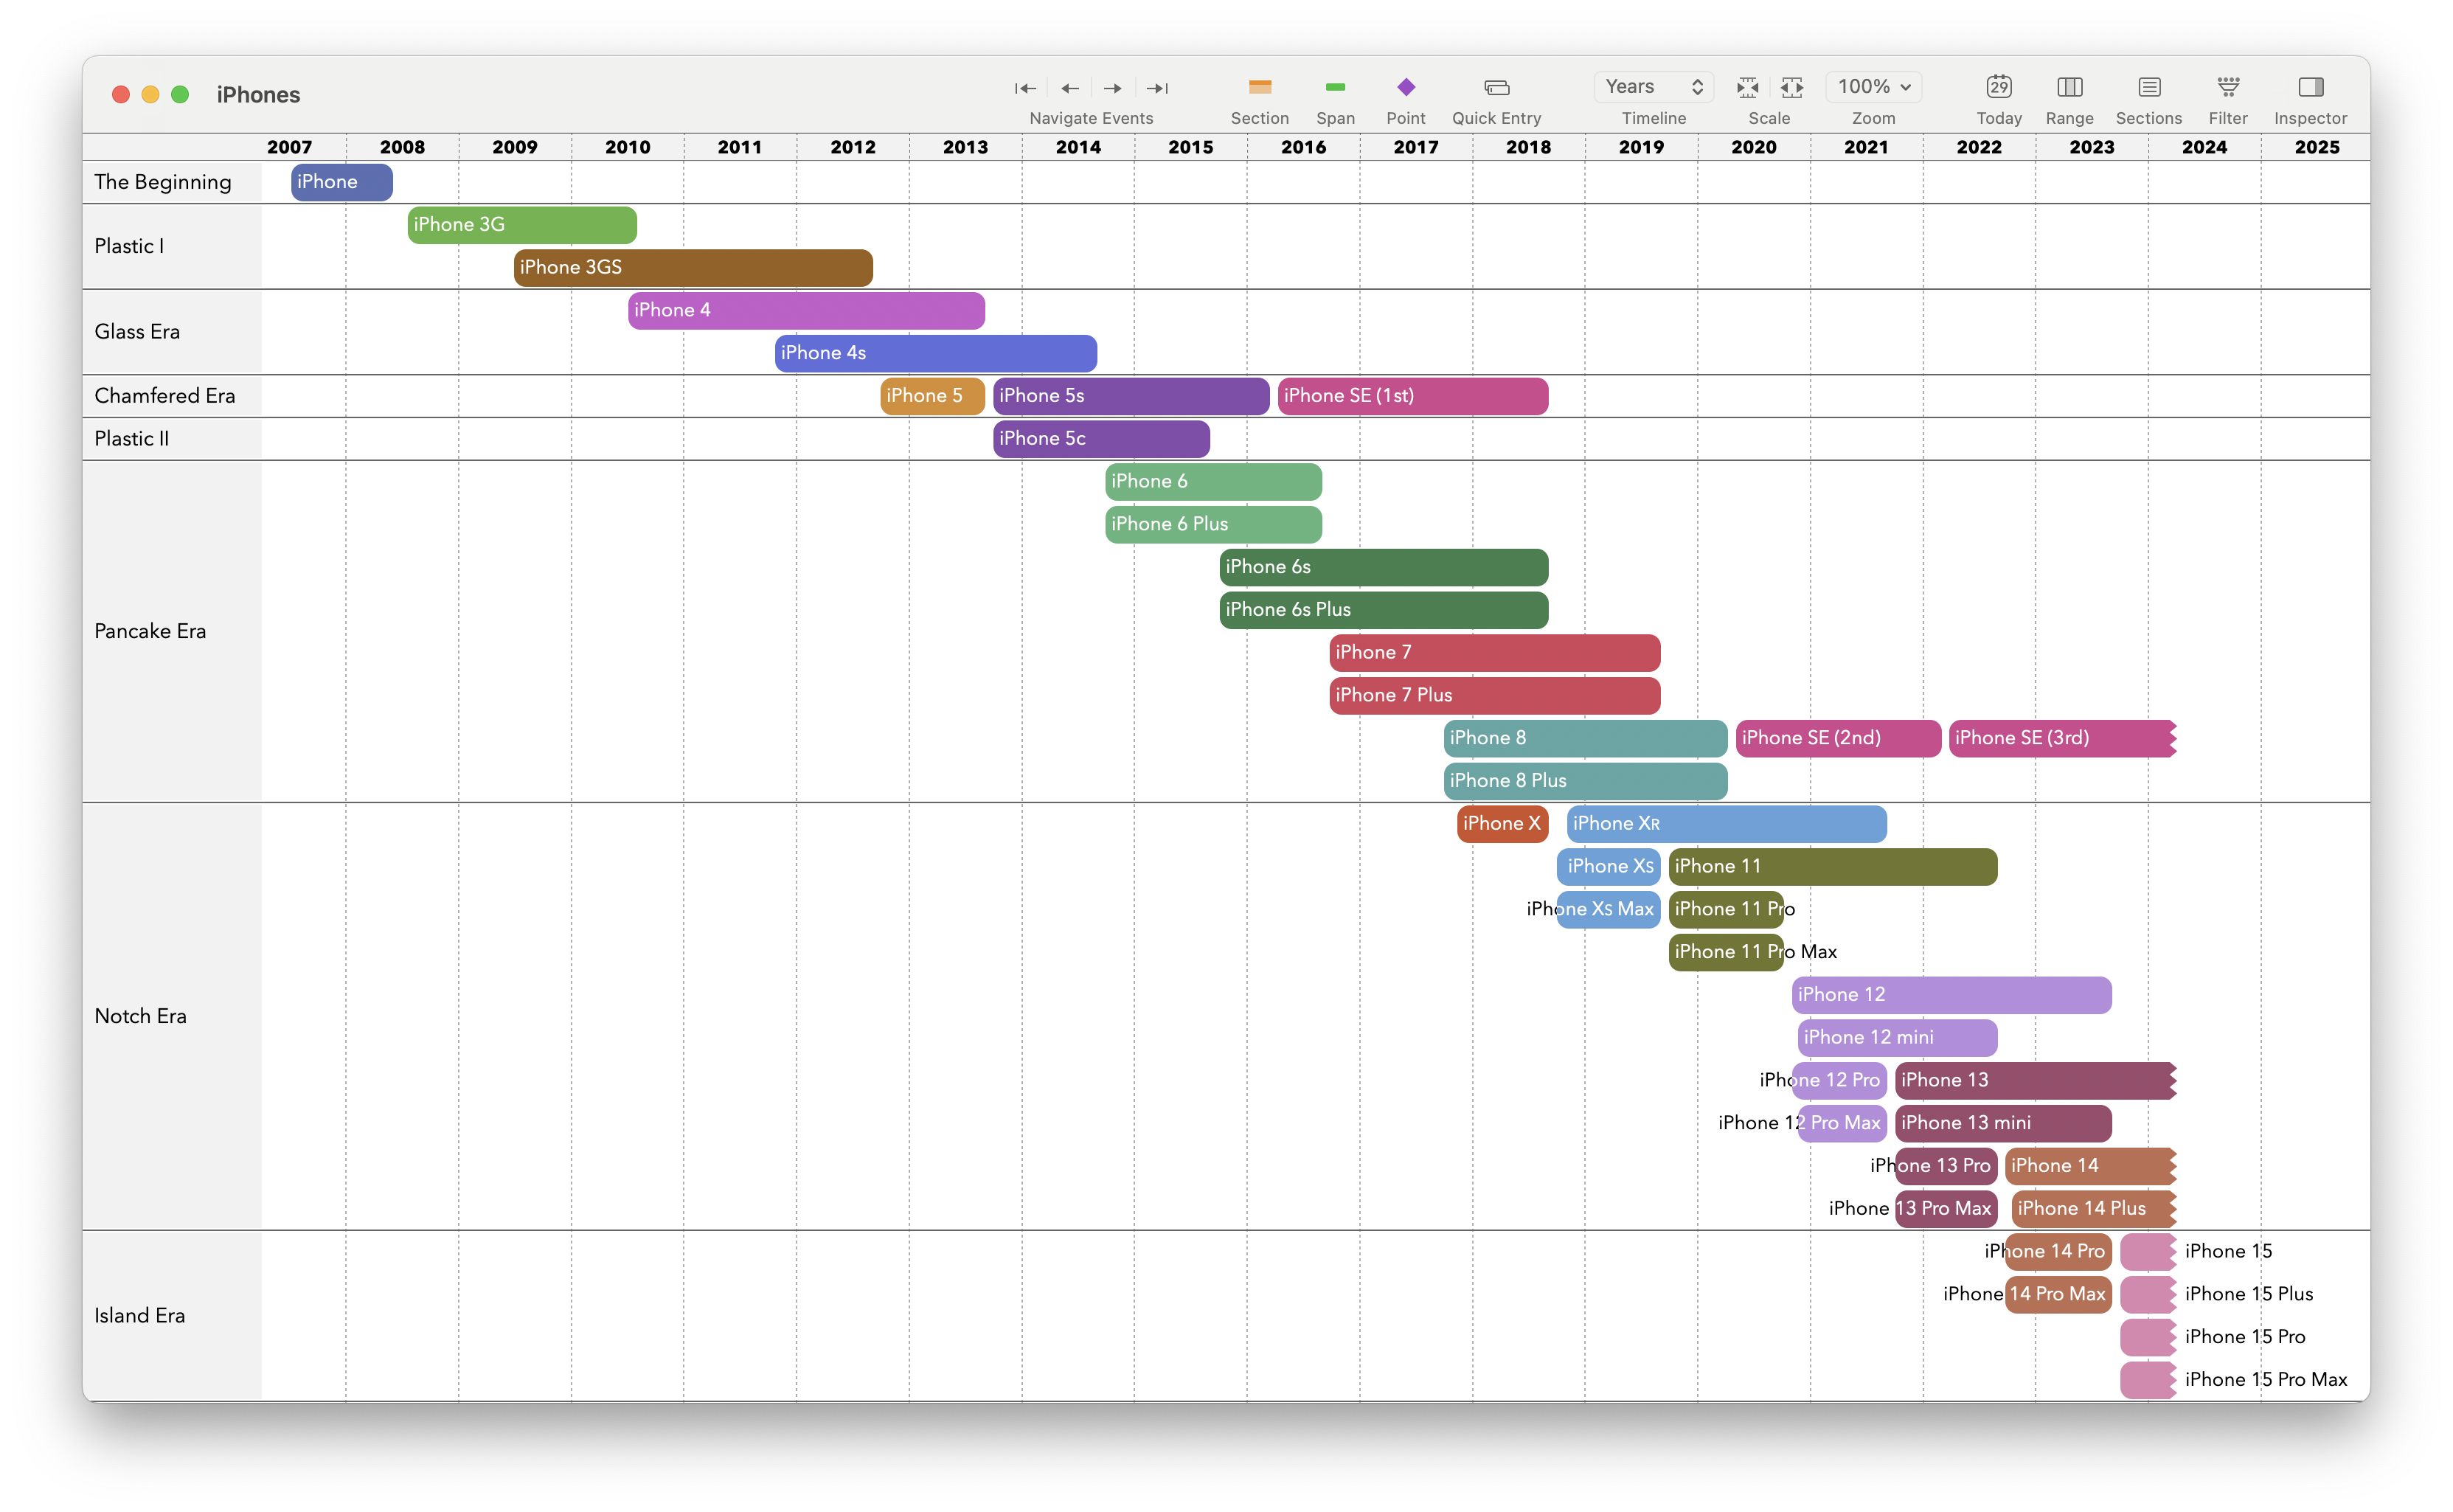Select the iPhone 6s Plus span
Viewport: 2453px width, 1512px height.
point(1384,610)
